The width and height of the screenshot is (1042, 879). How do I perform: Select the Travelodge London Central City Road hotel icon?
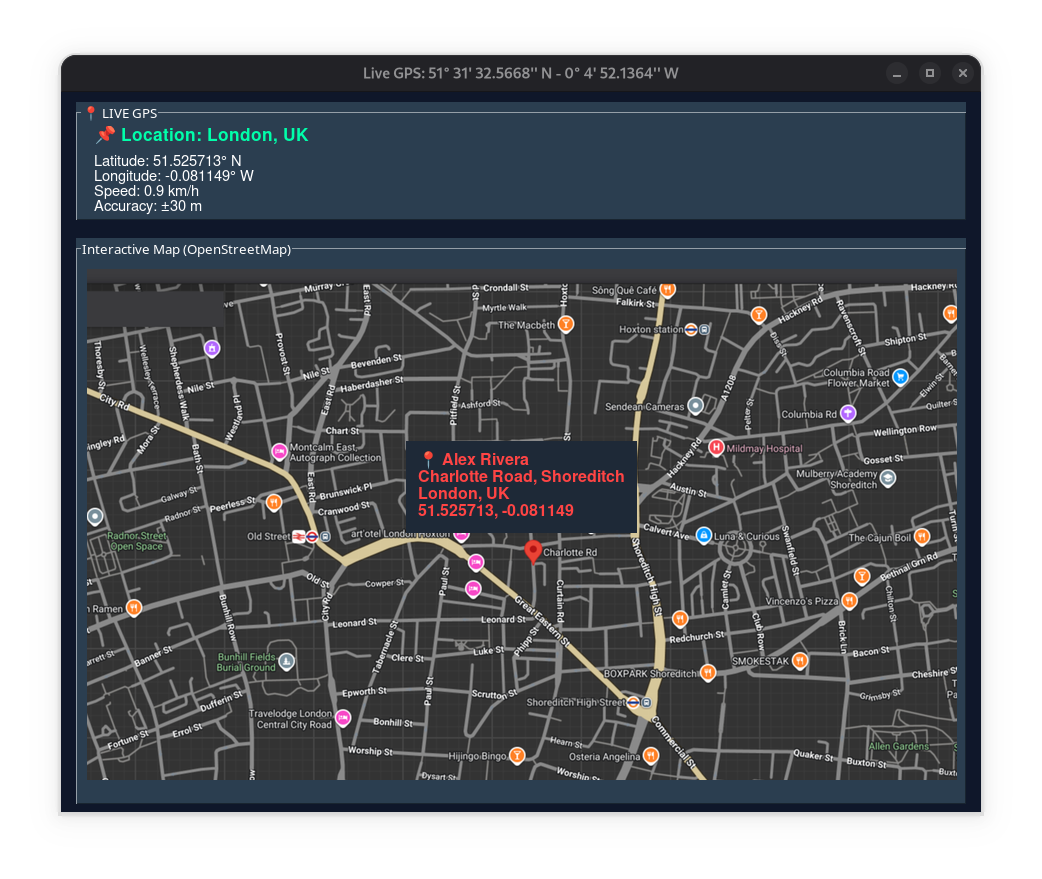pos(343,718)
